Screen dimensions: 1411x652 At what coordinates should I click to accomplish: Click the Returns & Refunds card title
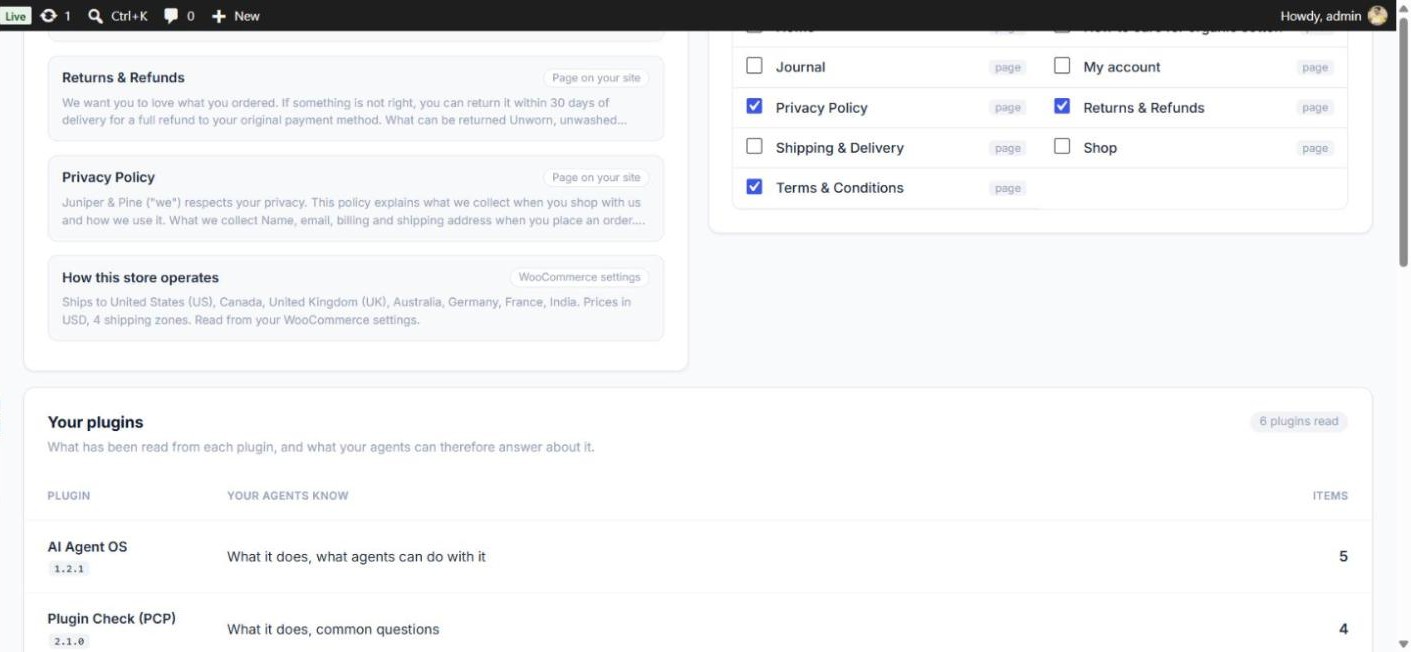(123, 77)
